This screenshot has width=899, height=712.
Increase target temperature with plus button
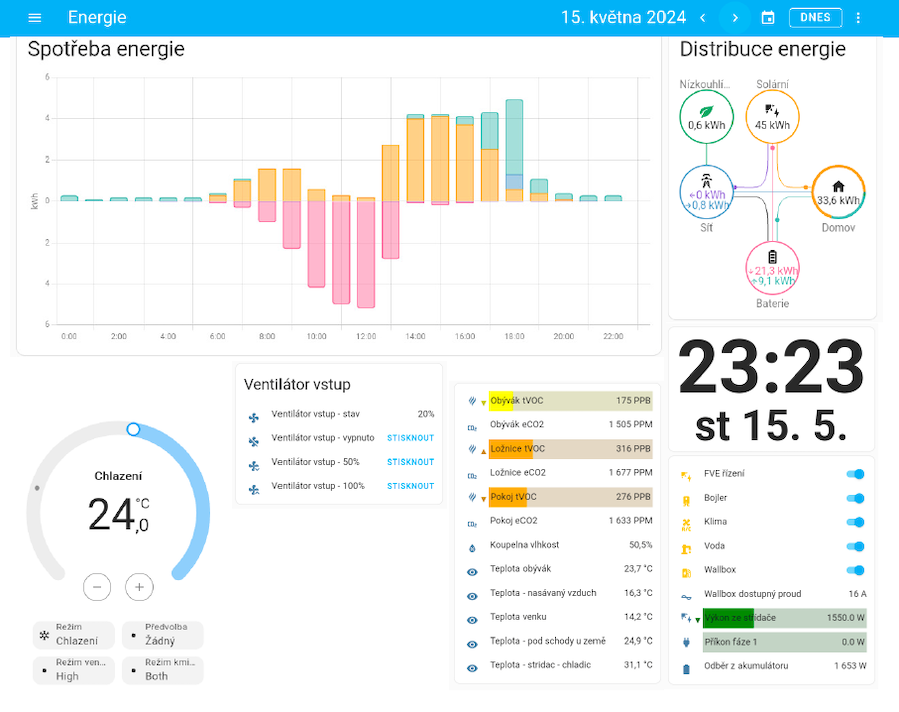(139, 587)
